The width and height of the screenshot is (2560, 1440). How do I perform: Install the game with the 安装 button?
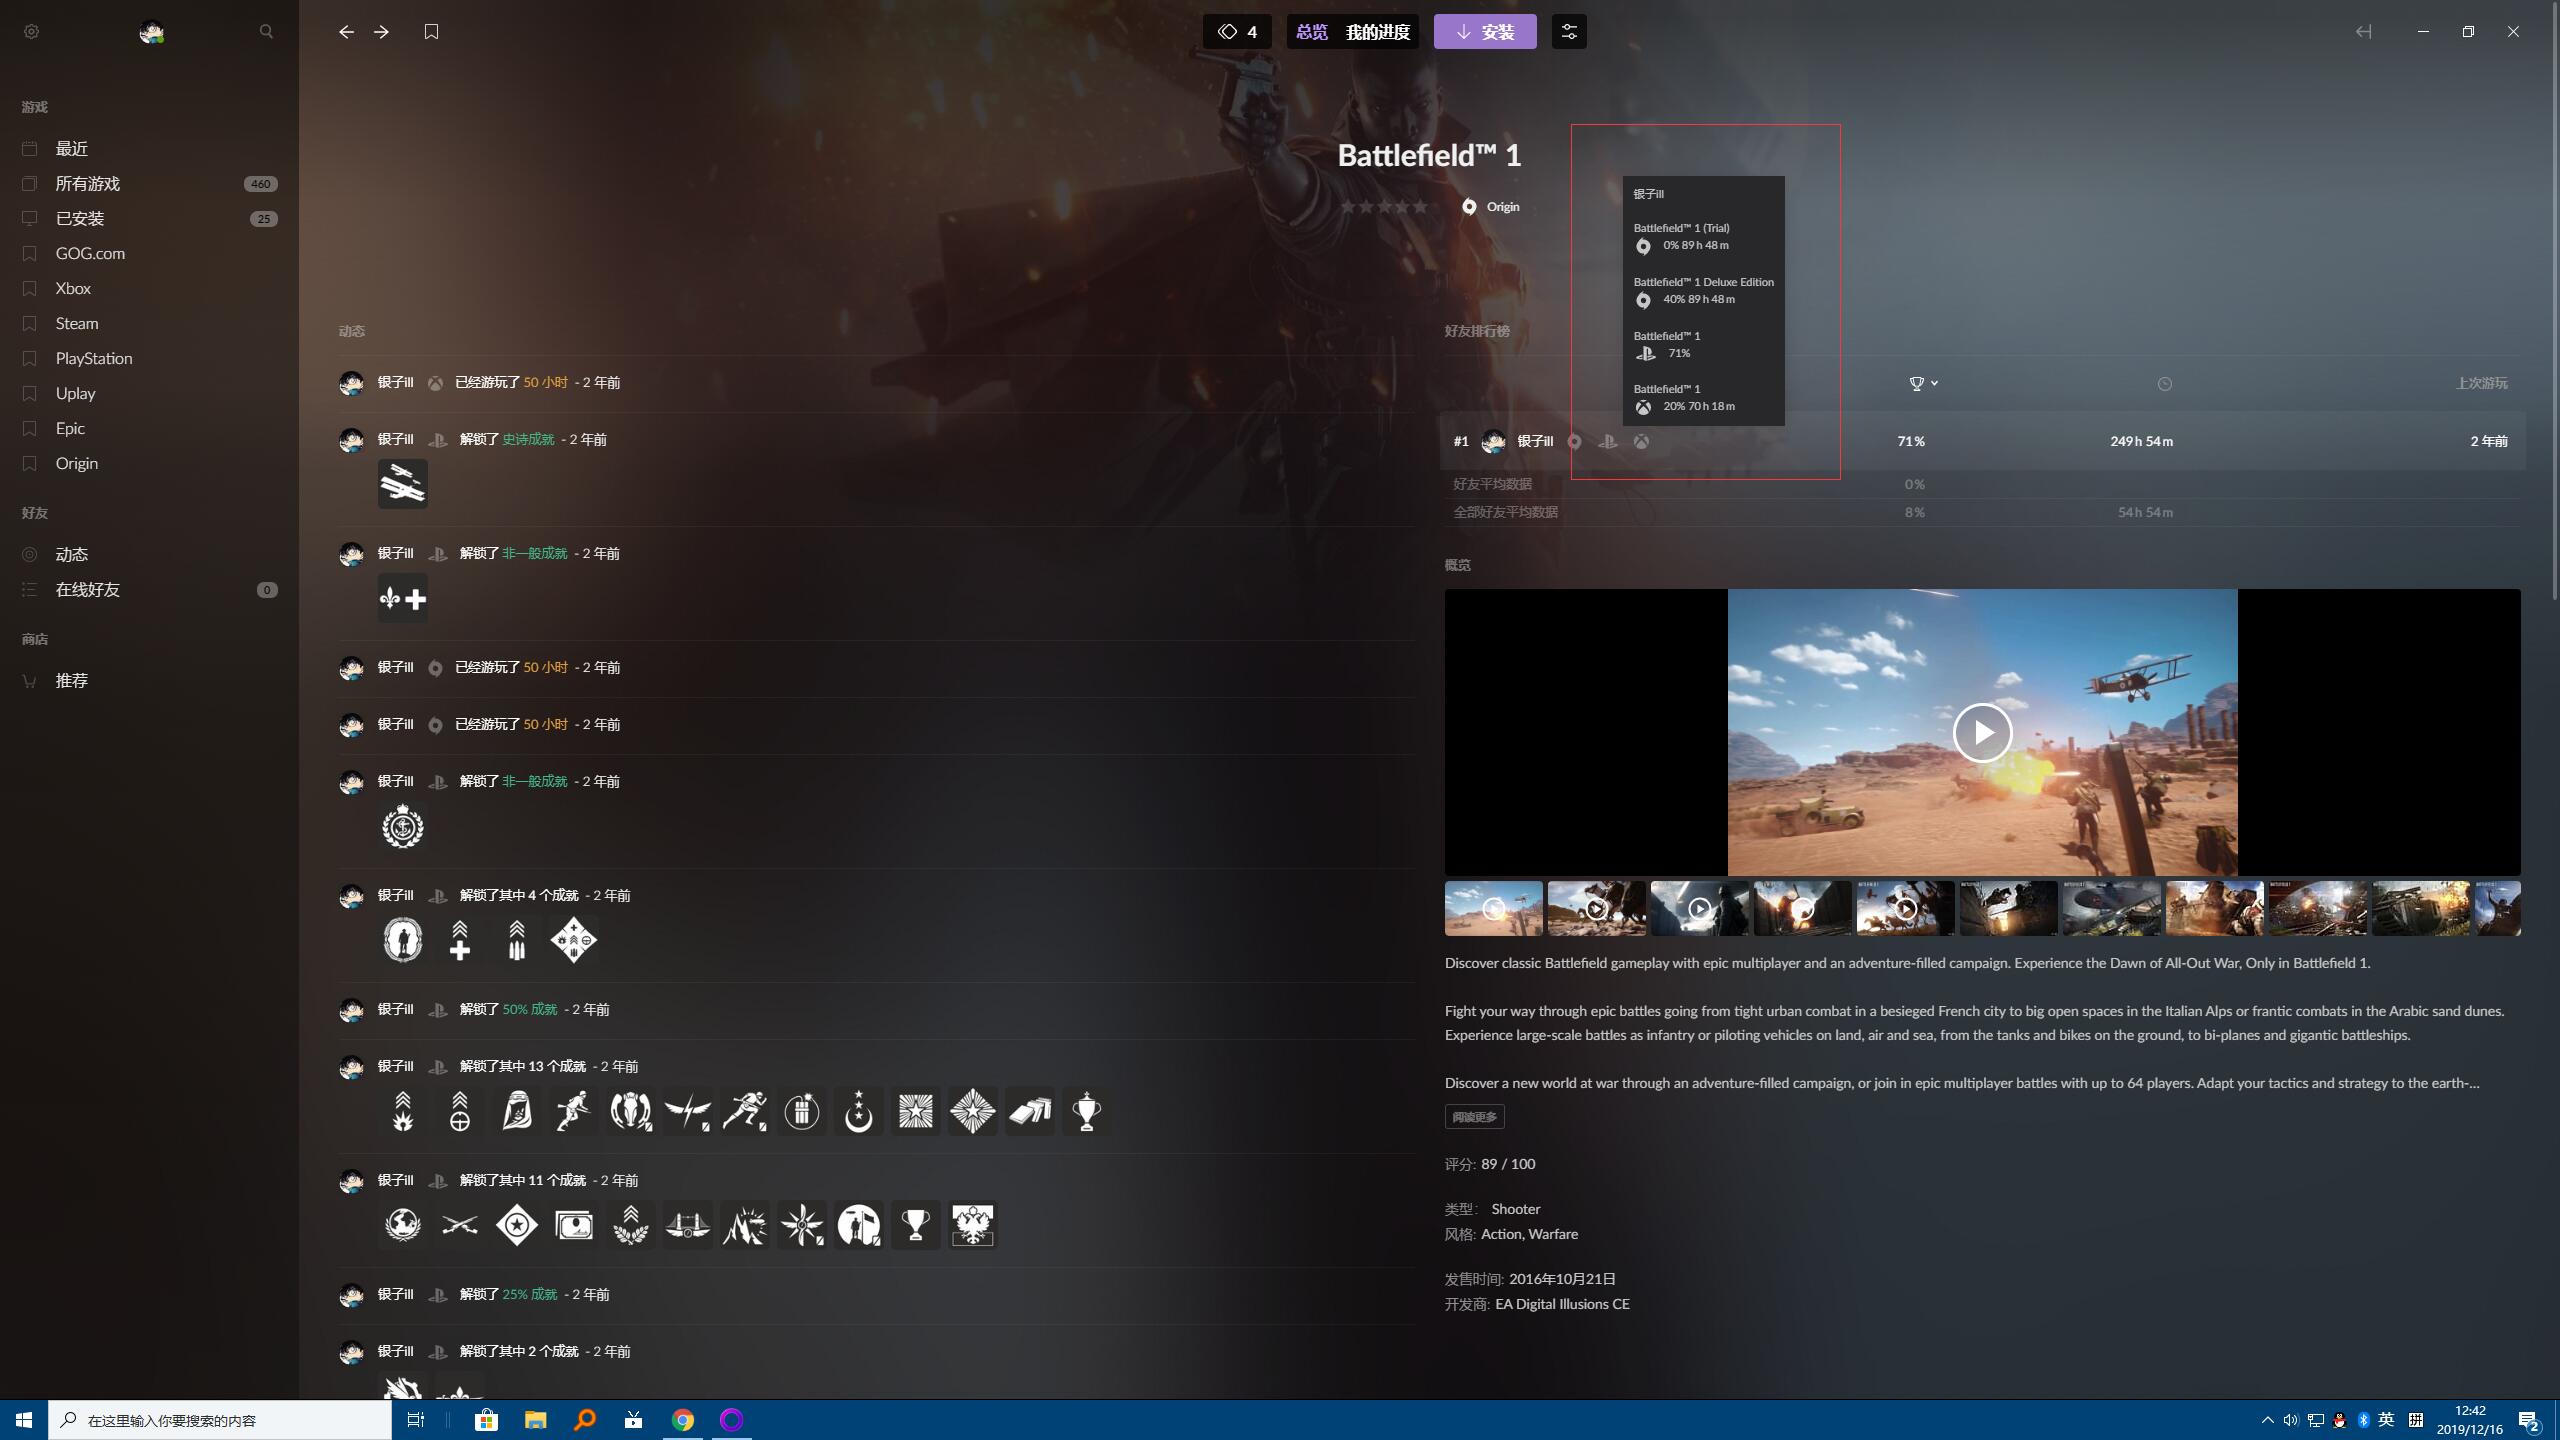[1485, 32]
